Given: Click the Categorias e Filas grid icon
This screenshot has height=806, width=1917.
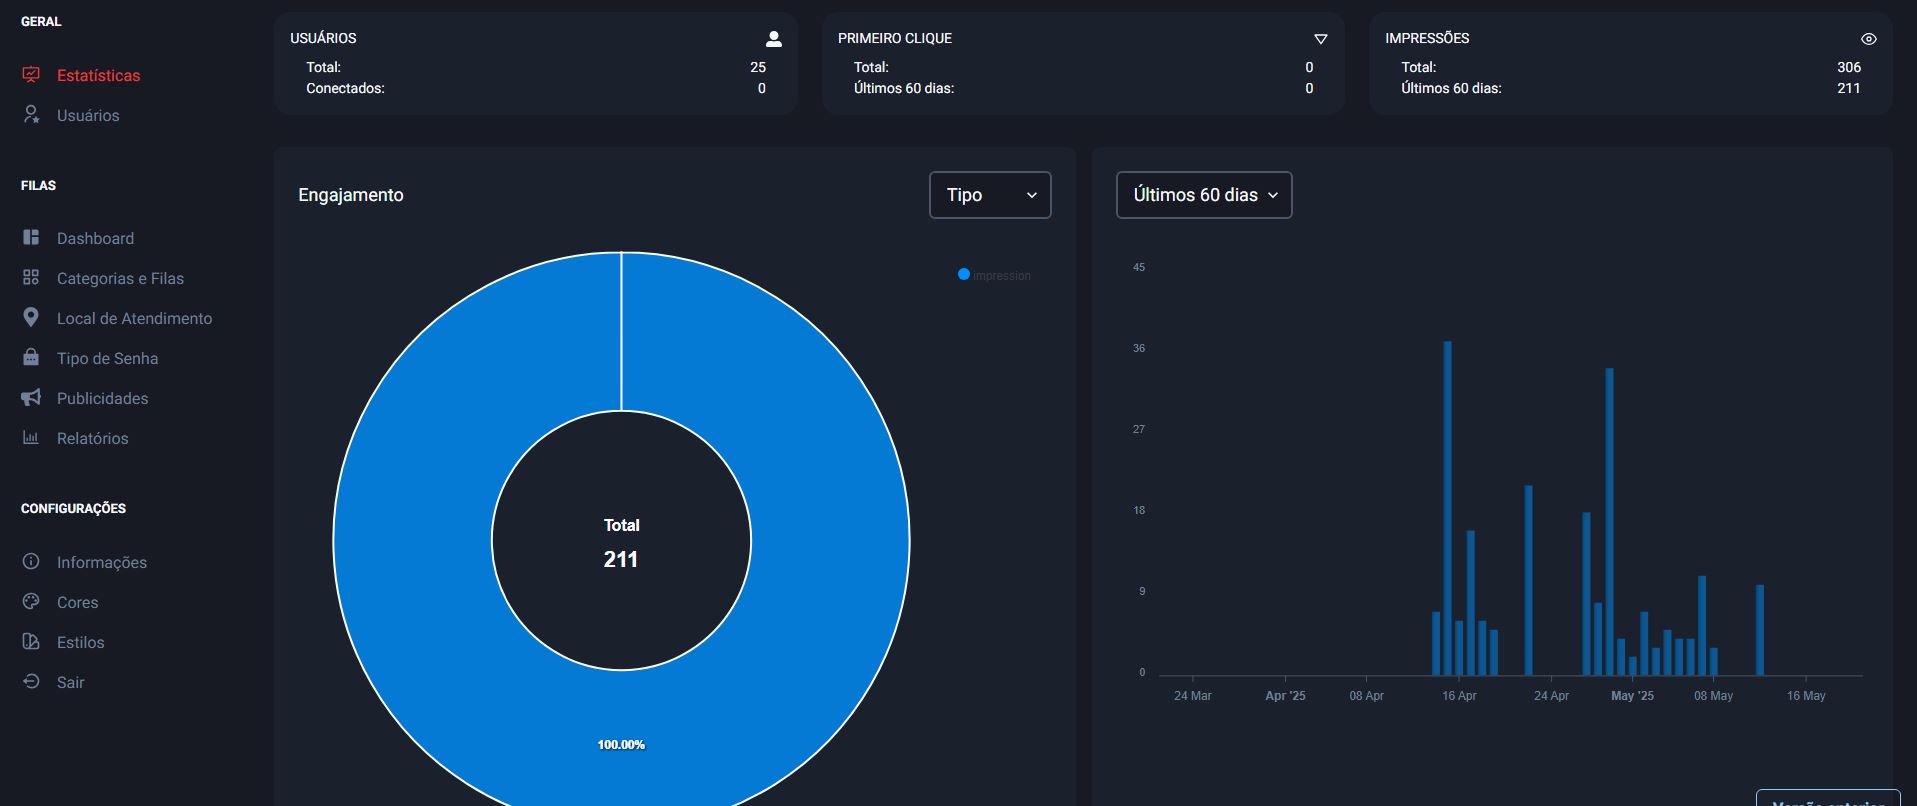Looking at the screenshot, I should pos(31,278).
